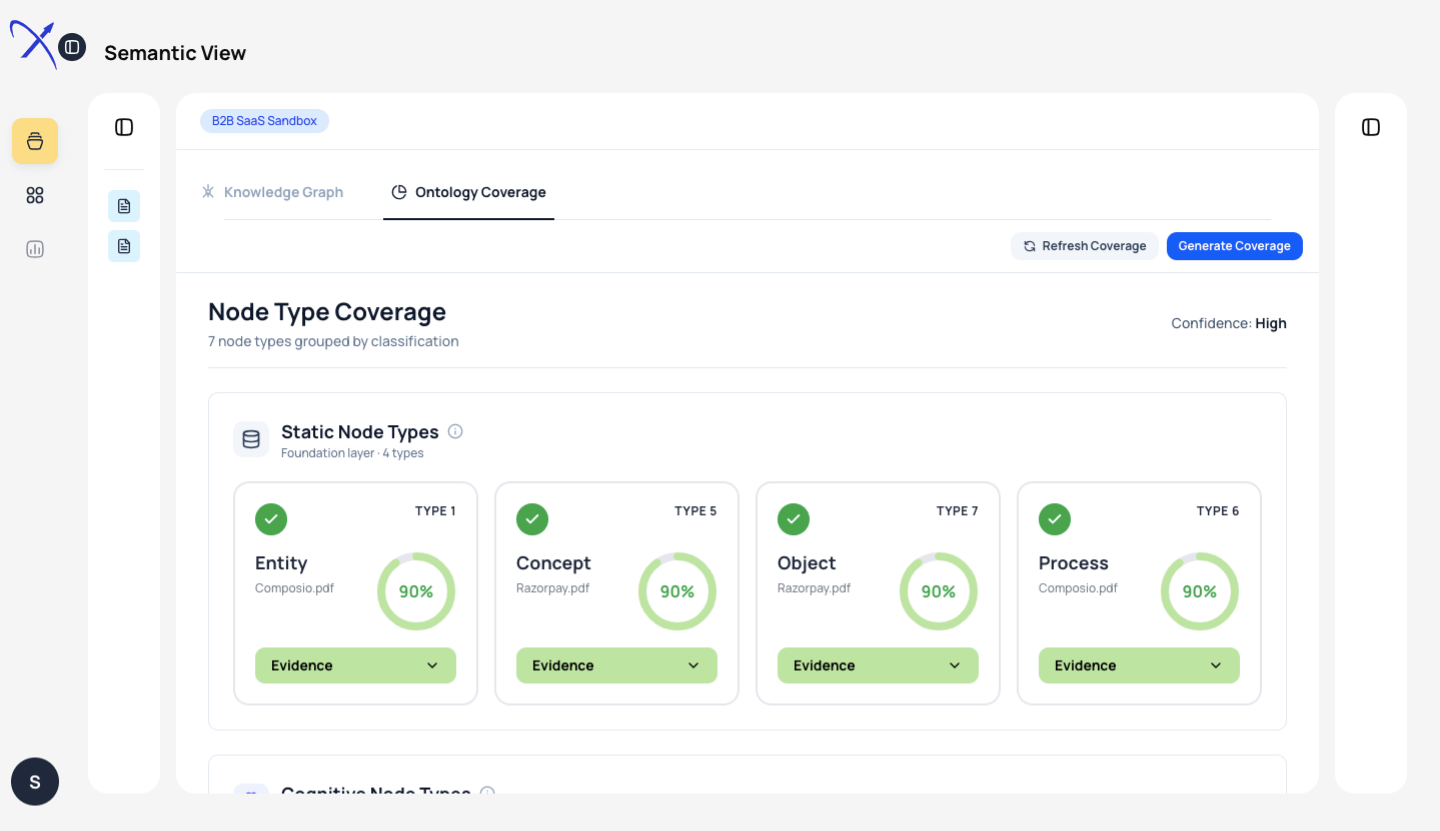This screenshot has width=1440, height=831.
Task: Select the Ontology Coverage tab
Action: click(x=468, y=192)
